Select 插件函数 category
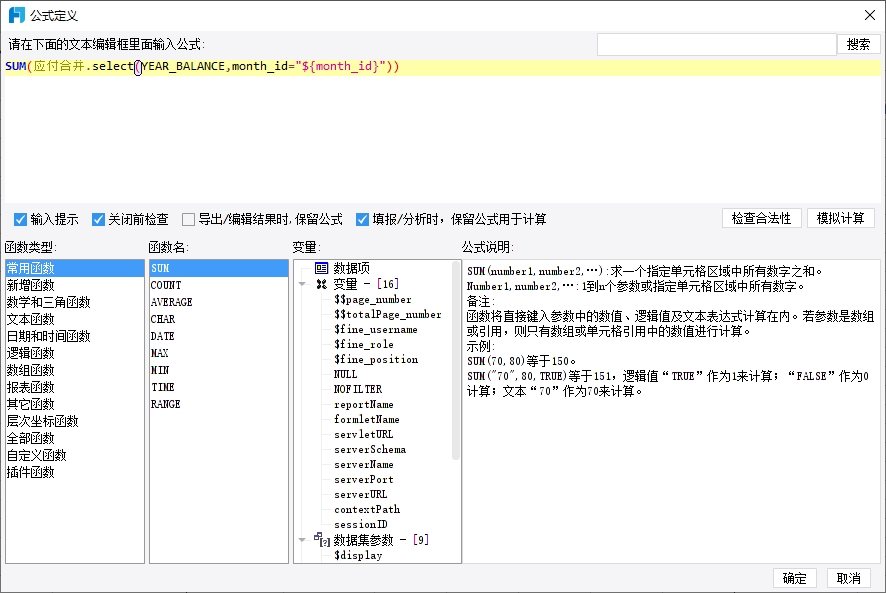Viewport: 886px width, 593px height. 75,471
